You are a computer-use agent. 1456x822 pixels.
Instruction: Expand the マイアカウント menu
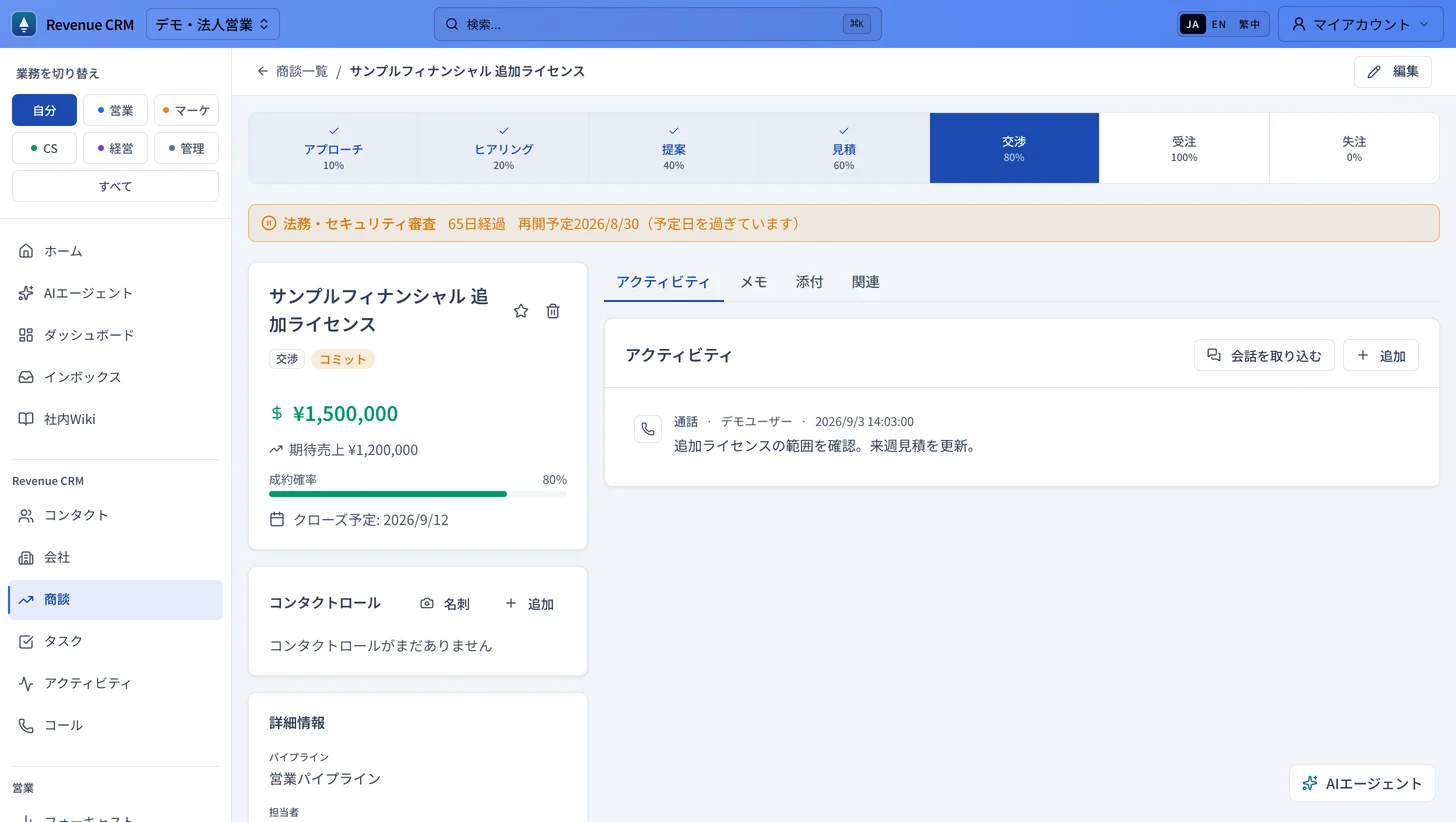pos(1358,24)
